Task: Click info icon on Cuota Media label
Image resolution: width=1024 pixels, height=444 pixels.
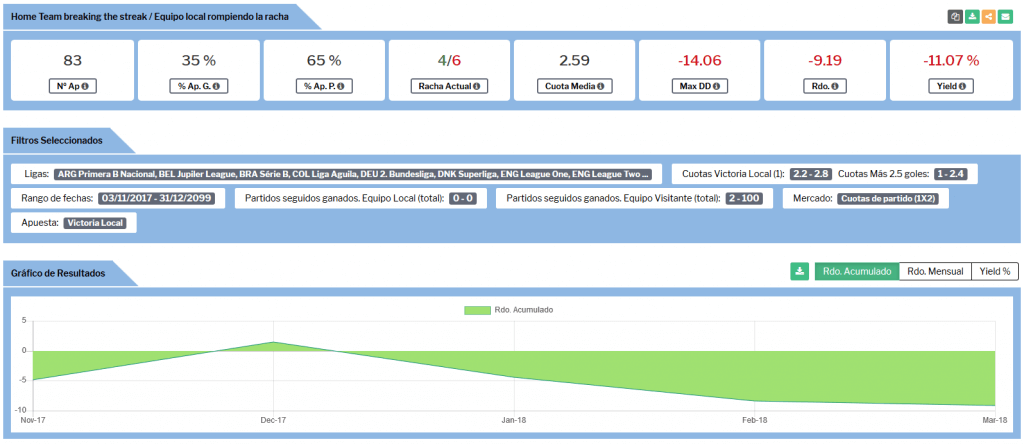Action: pos(603,86)
